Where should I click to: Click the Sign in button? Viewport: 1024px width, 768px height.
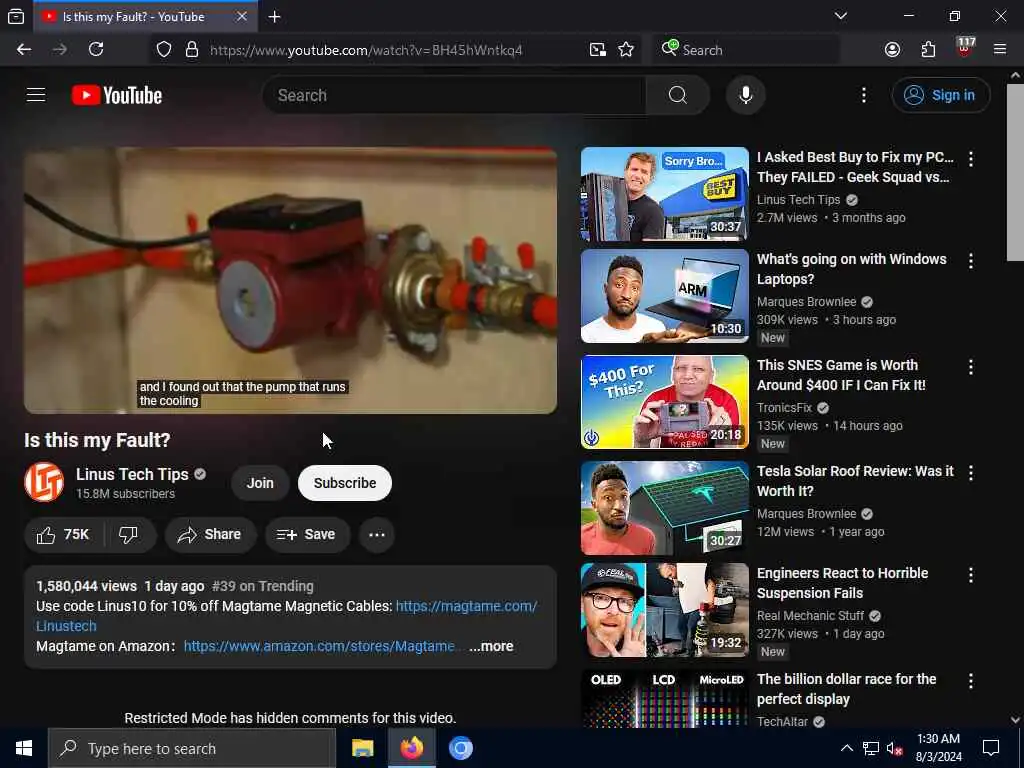tap(940, 95)
